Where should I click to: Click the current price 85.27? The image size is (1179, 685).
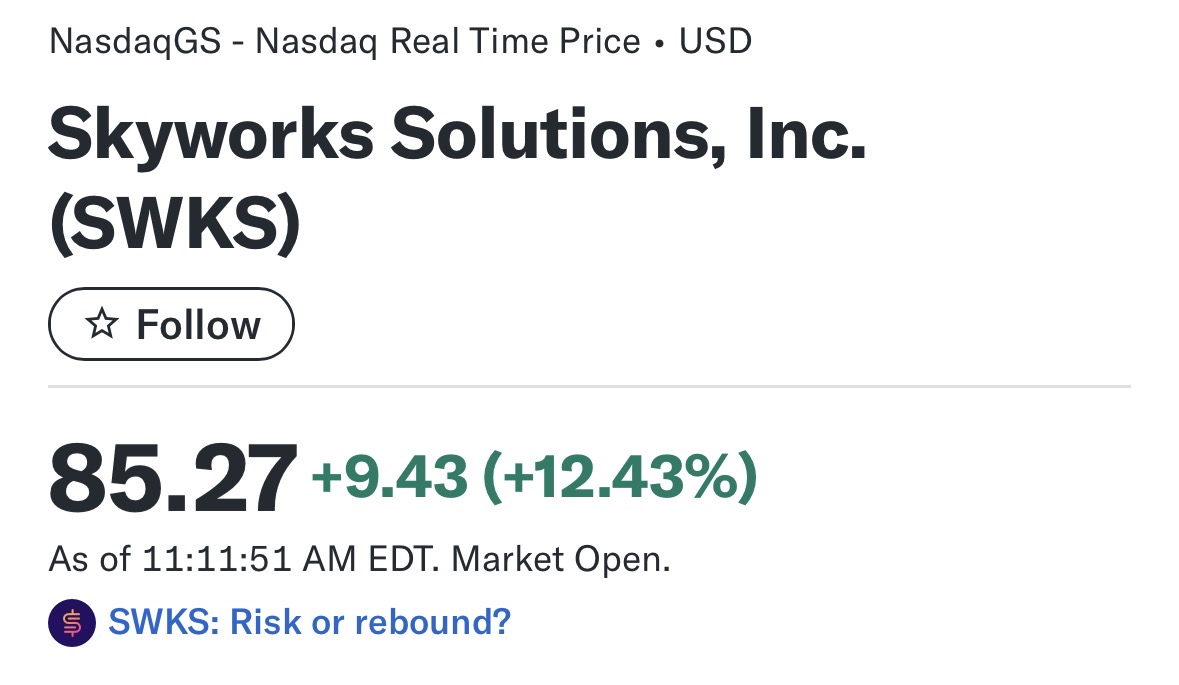(x=173, y=478)
